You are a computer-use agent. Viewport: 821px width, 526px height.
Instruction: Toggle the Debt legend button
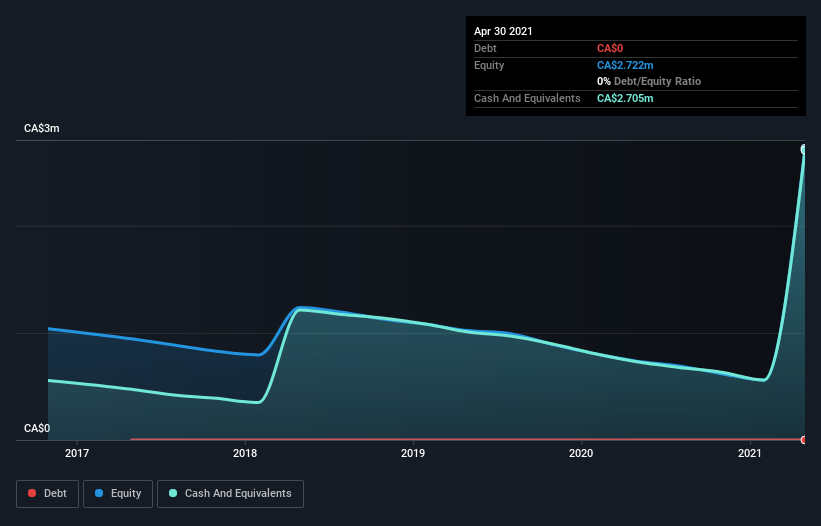(47, 494)
